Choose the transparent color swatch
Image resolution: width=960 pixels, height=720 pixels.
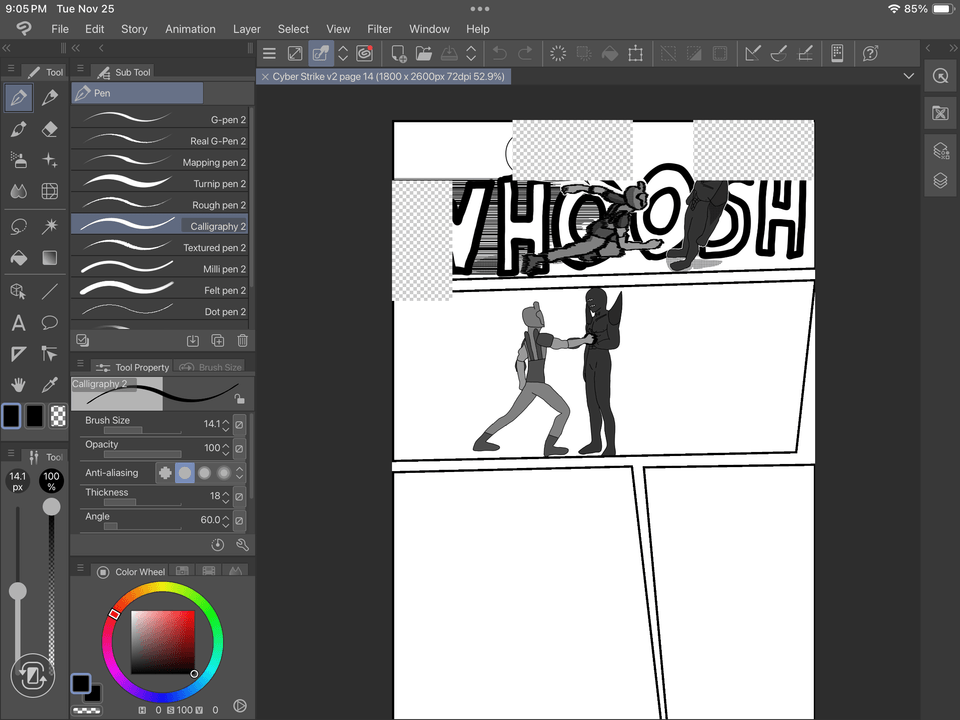tap(59, 415)
